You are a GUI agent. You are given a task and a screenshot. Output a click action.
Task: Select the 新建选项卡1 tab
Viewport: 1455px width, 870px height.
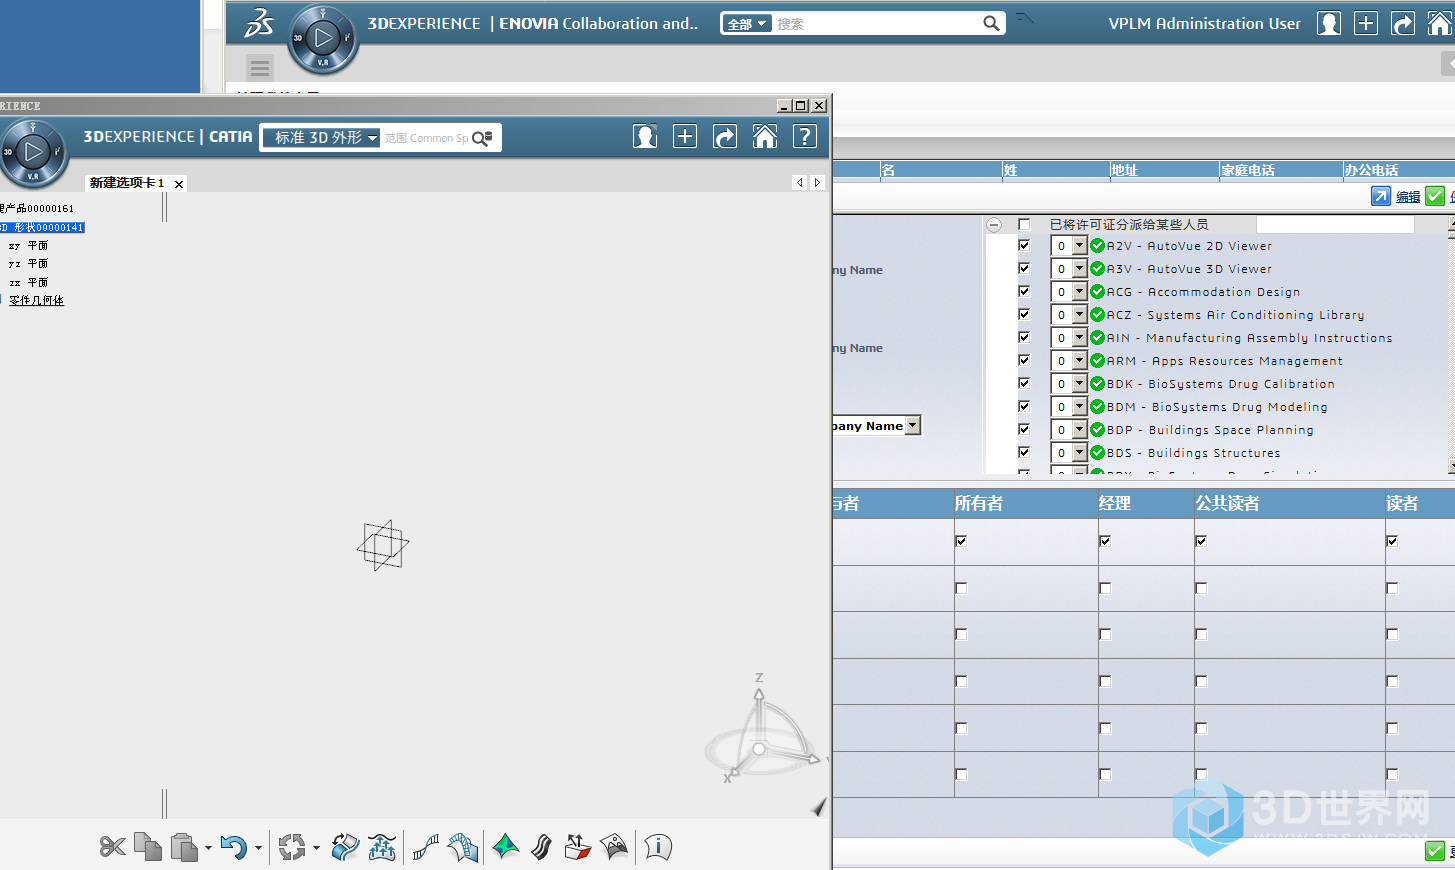(127, 183)
